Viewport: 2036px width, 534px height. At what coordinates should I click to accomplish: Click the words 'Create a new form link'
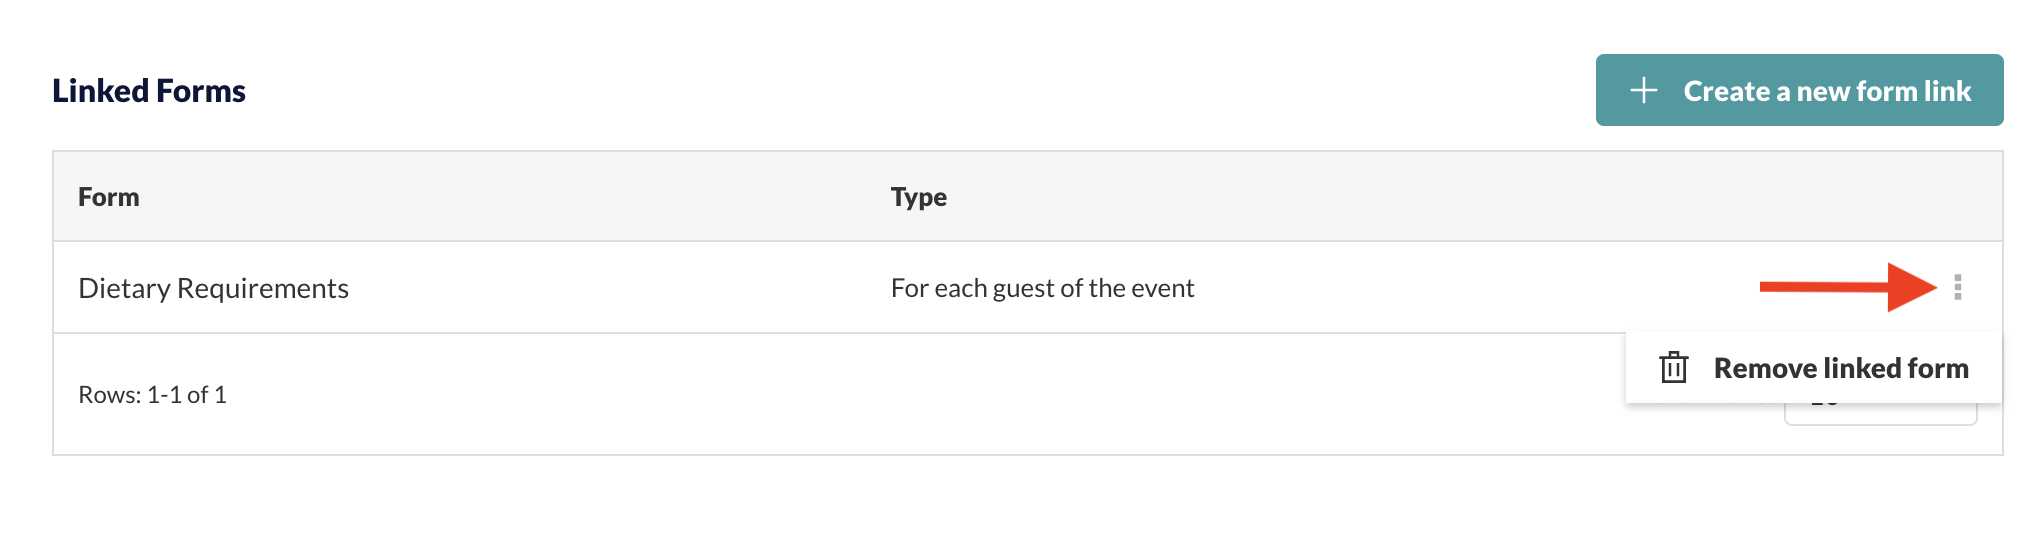point(1827,91)
